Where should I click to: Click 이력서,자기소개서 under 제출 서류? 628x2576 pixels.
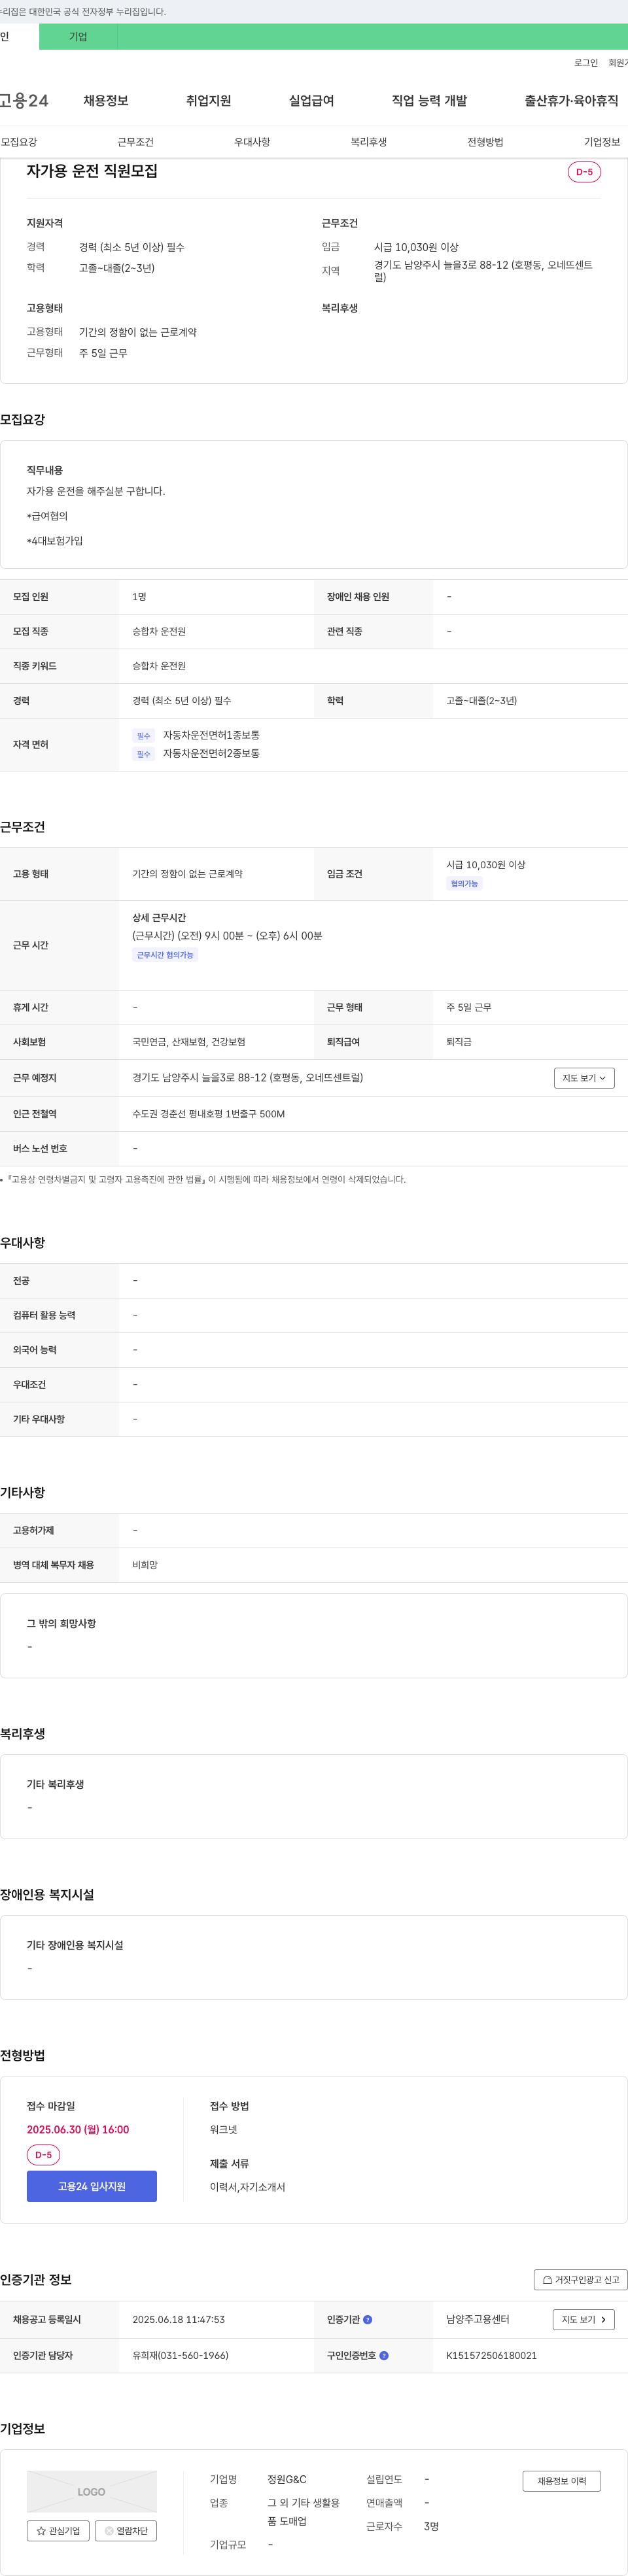(x=247, y=2186)
